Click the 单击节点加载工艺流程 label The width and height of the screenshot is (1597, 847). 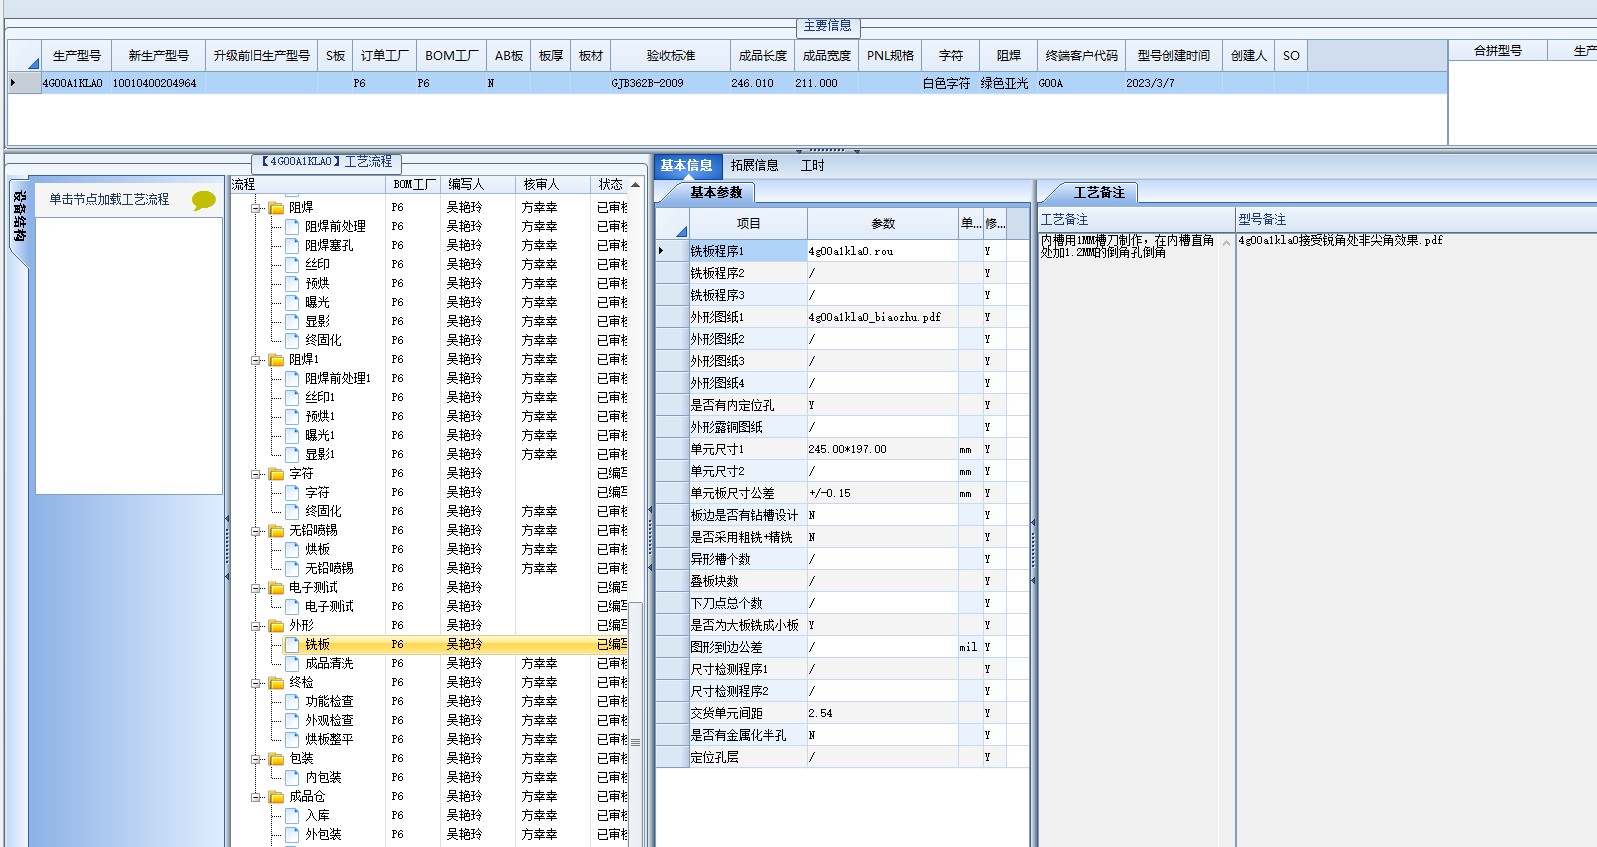[109, 200]
